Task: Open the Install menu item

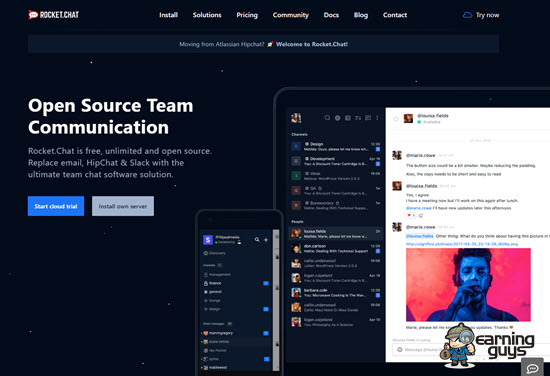Action: tap(168, 15)
